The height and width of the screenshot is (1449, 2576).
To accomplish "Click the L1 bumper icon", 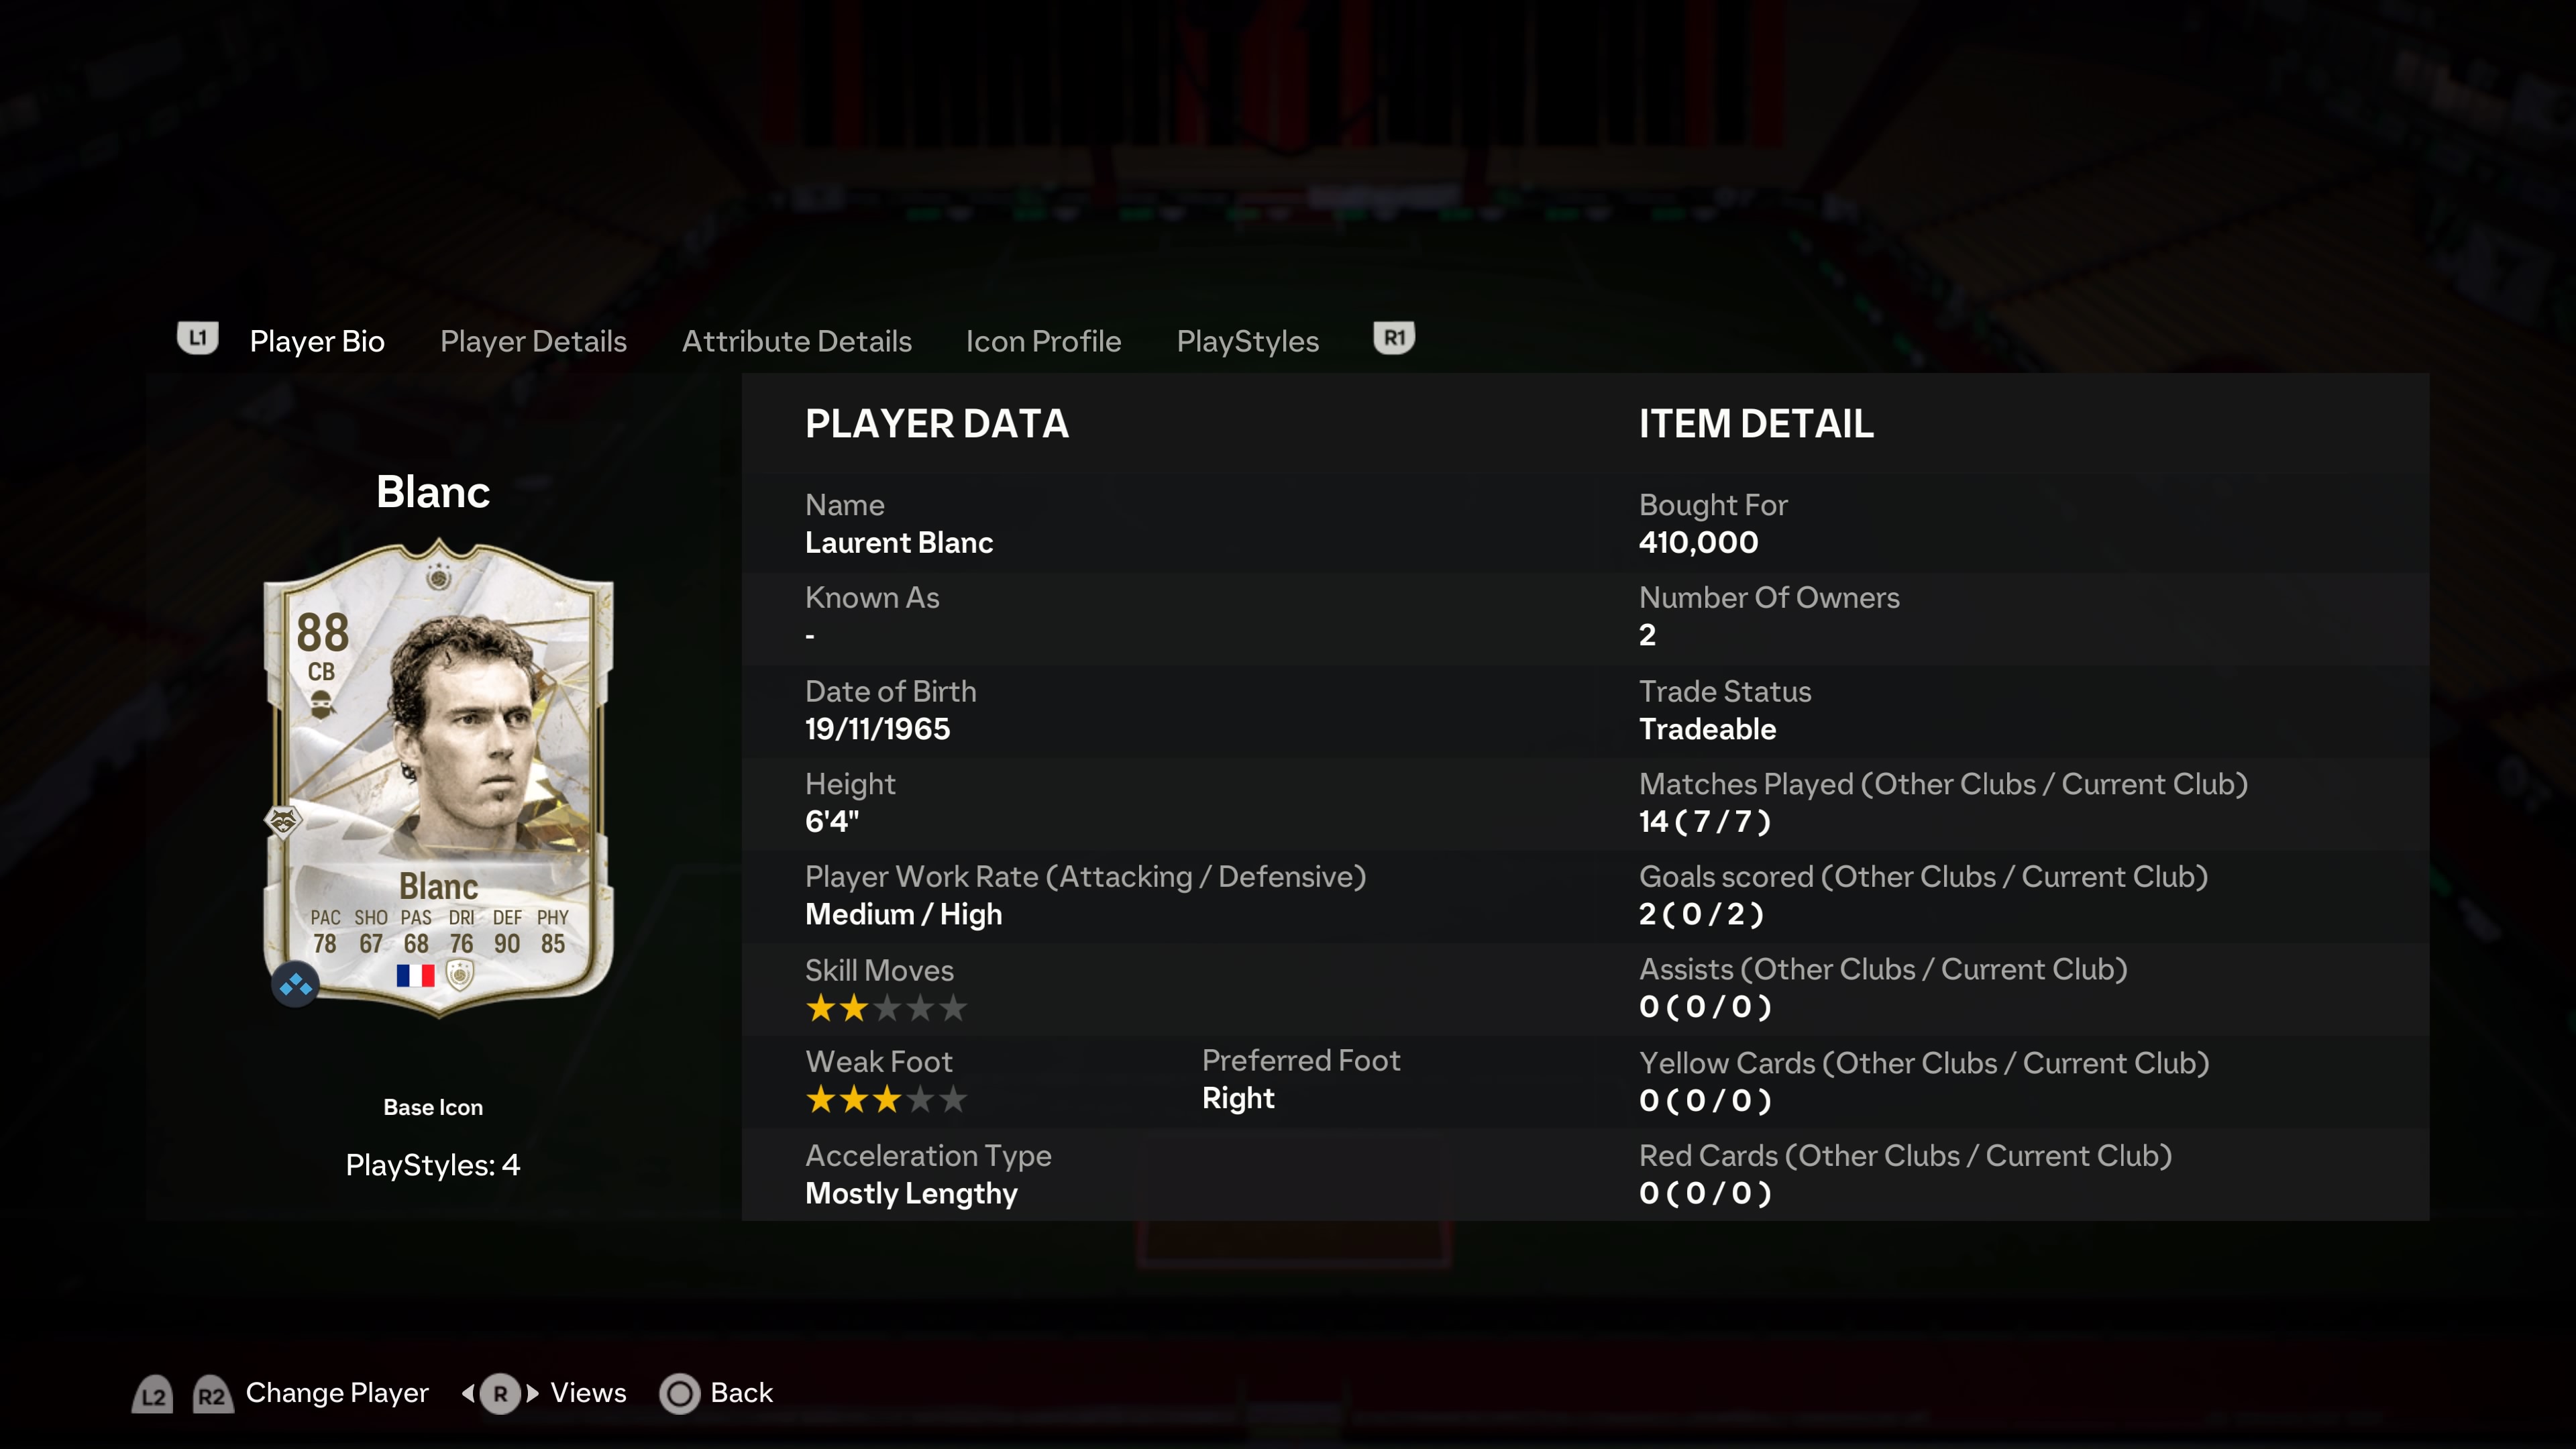I will 198,338.
